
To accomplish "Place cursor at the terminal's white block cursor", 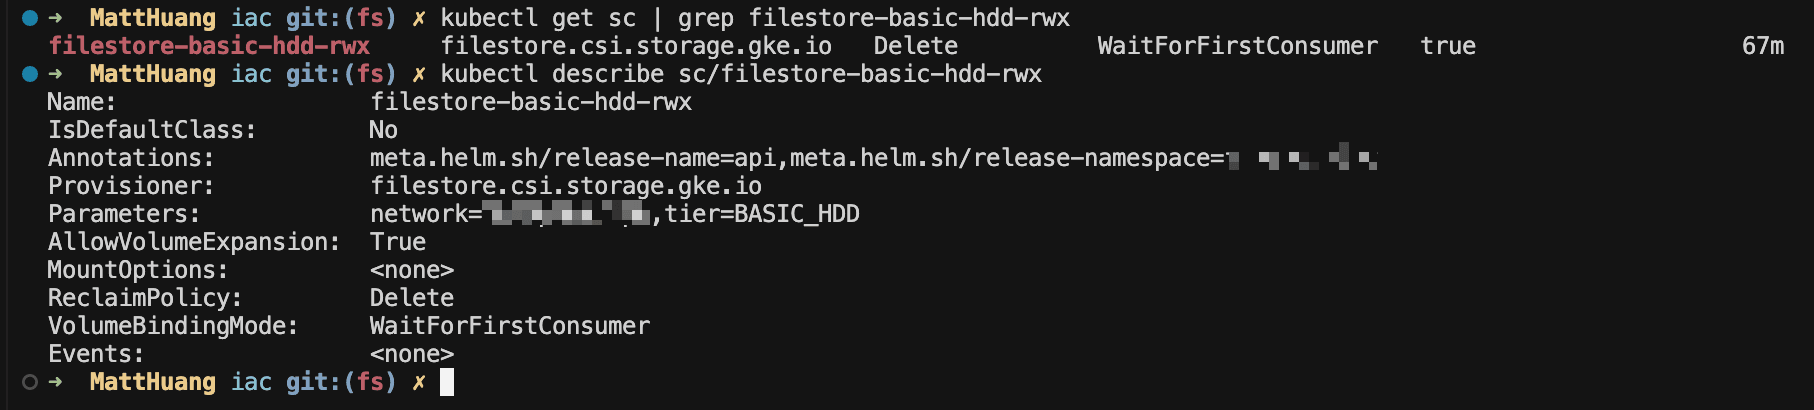I will (x=447, y=381).
